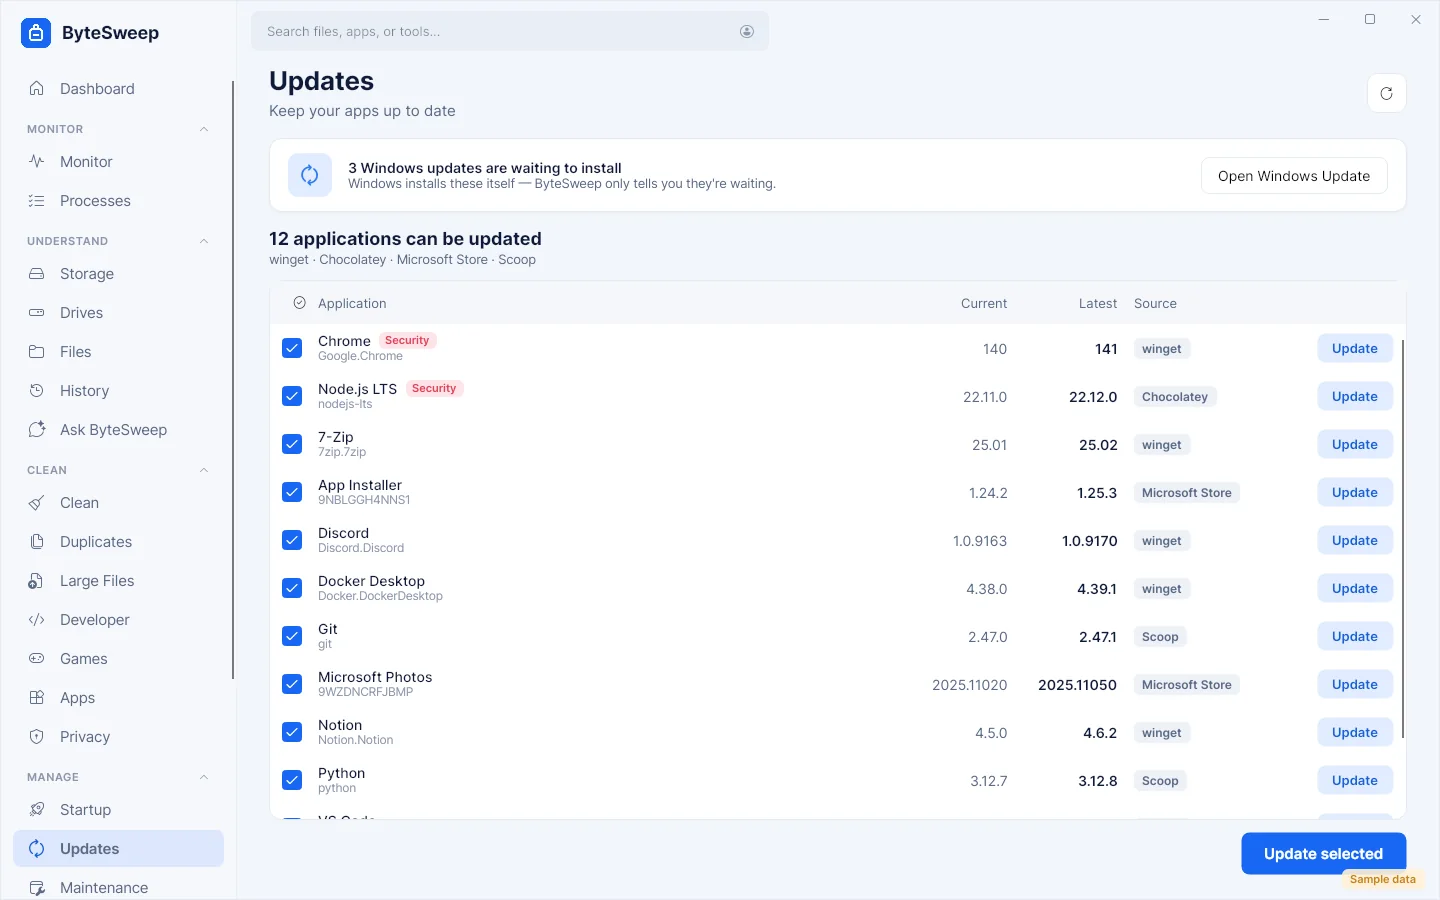Image resolution: width=1440 pixels, height=900 pixels.
Task: Click Update for Microsoft Photos
Action: pyautogui.click(x=1355, y=684)
